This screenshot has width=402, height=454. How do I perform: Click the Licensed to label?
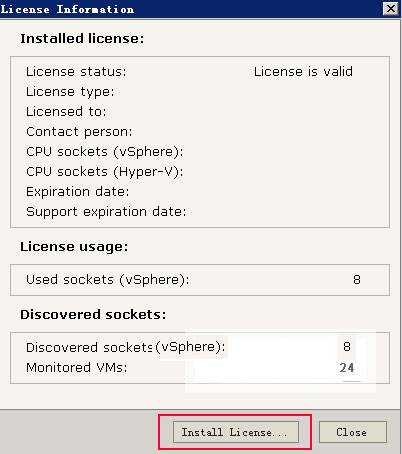click(66, 112)
